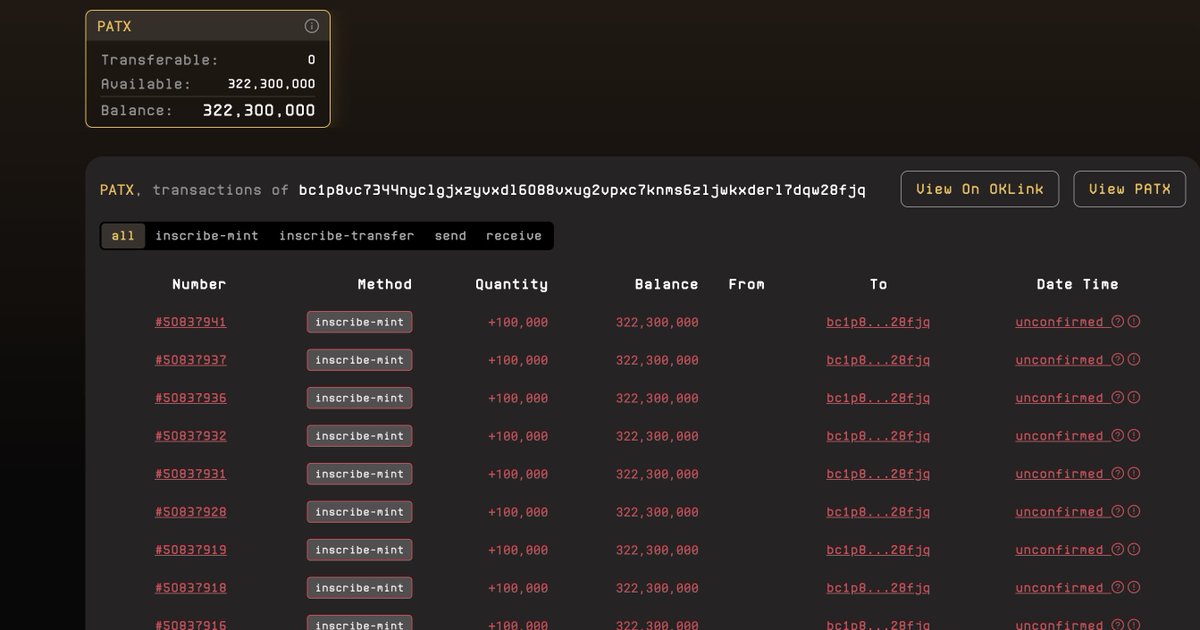Click the question mark icon in row #50837932
1200x630 pixels.
tap(1118, 436)
